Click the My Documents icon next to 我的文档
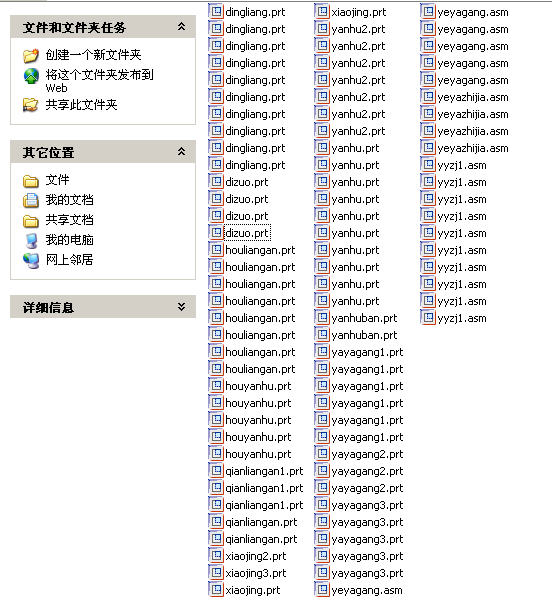Image resolution: width=552 pixels, height=607 pixels. pos(31,200)
